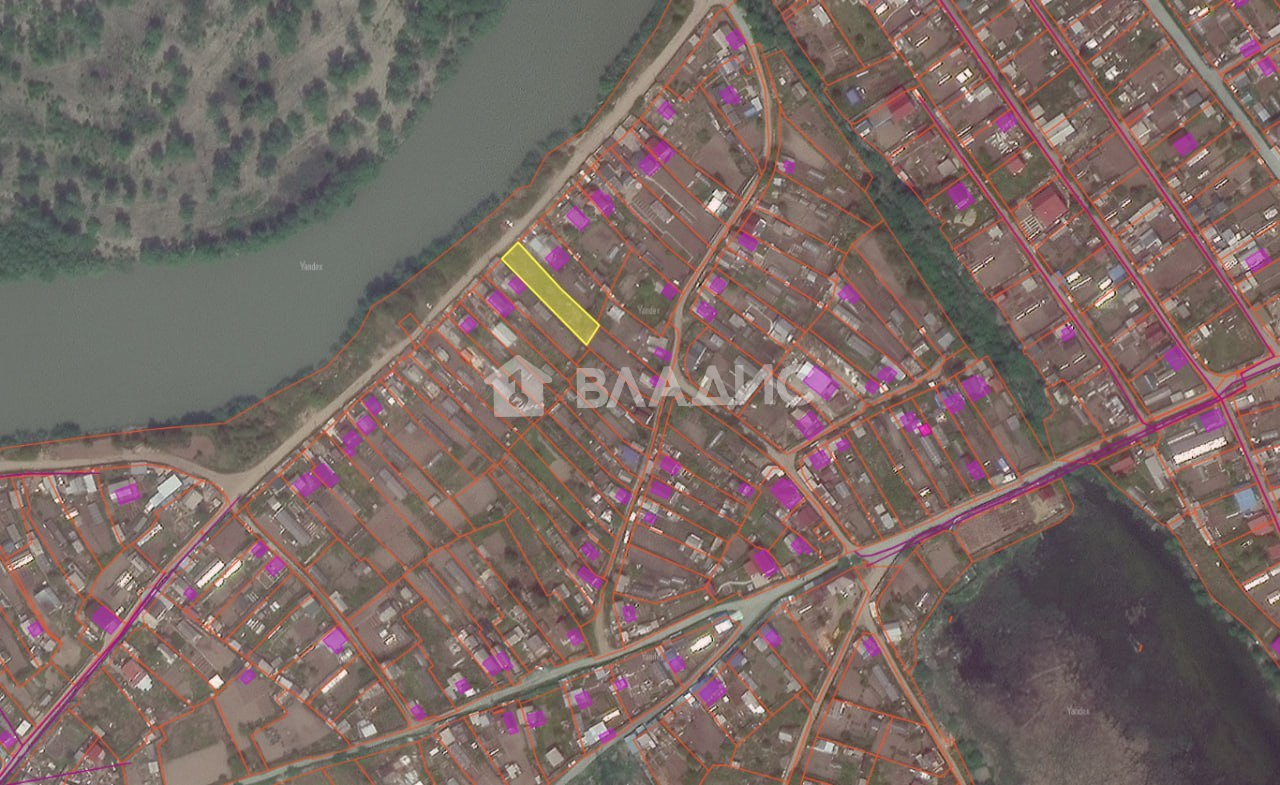Select the yellow highlighted land parcel

click(550, 294)
